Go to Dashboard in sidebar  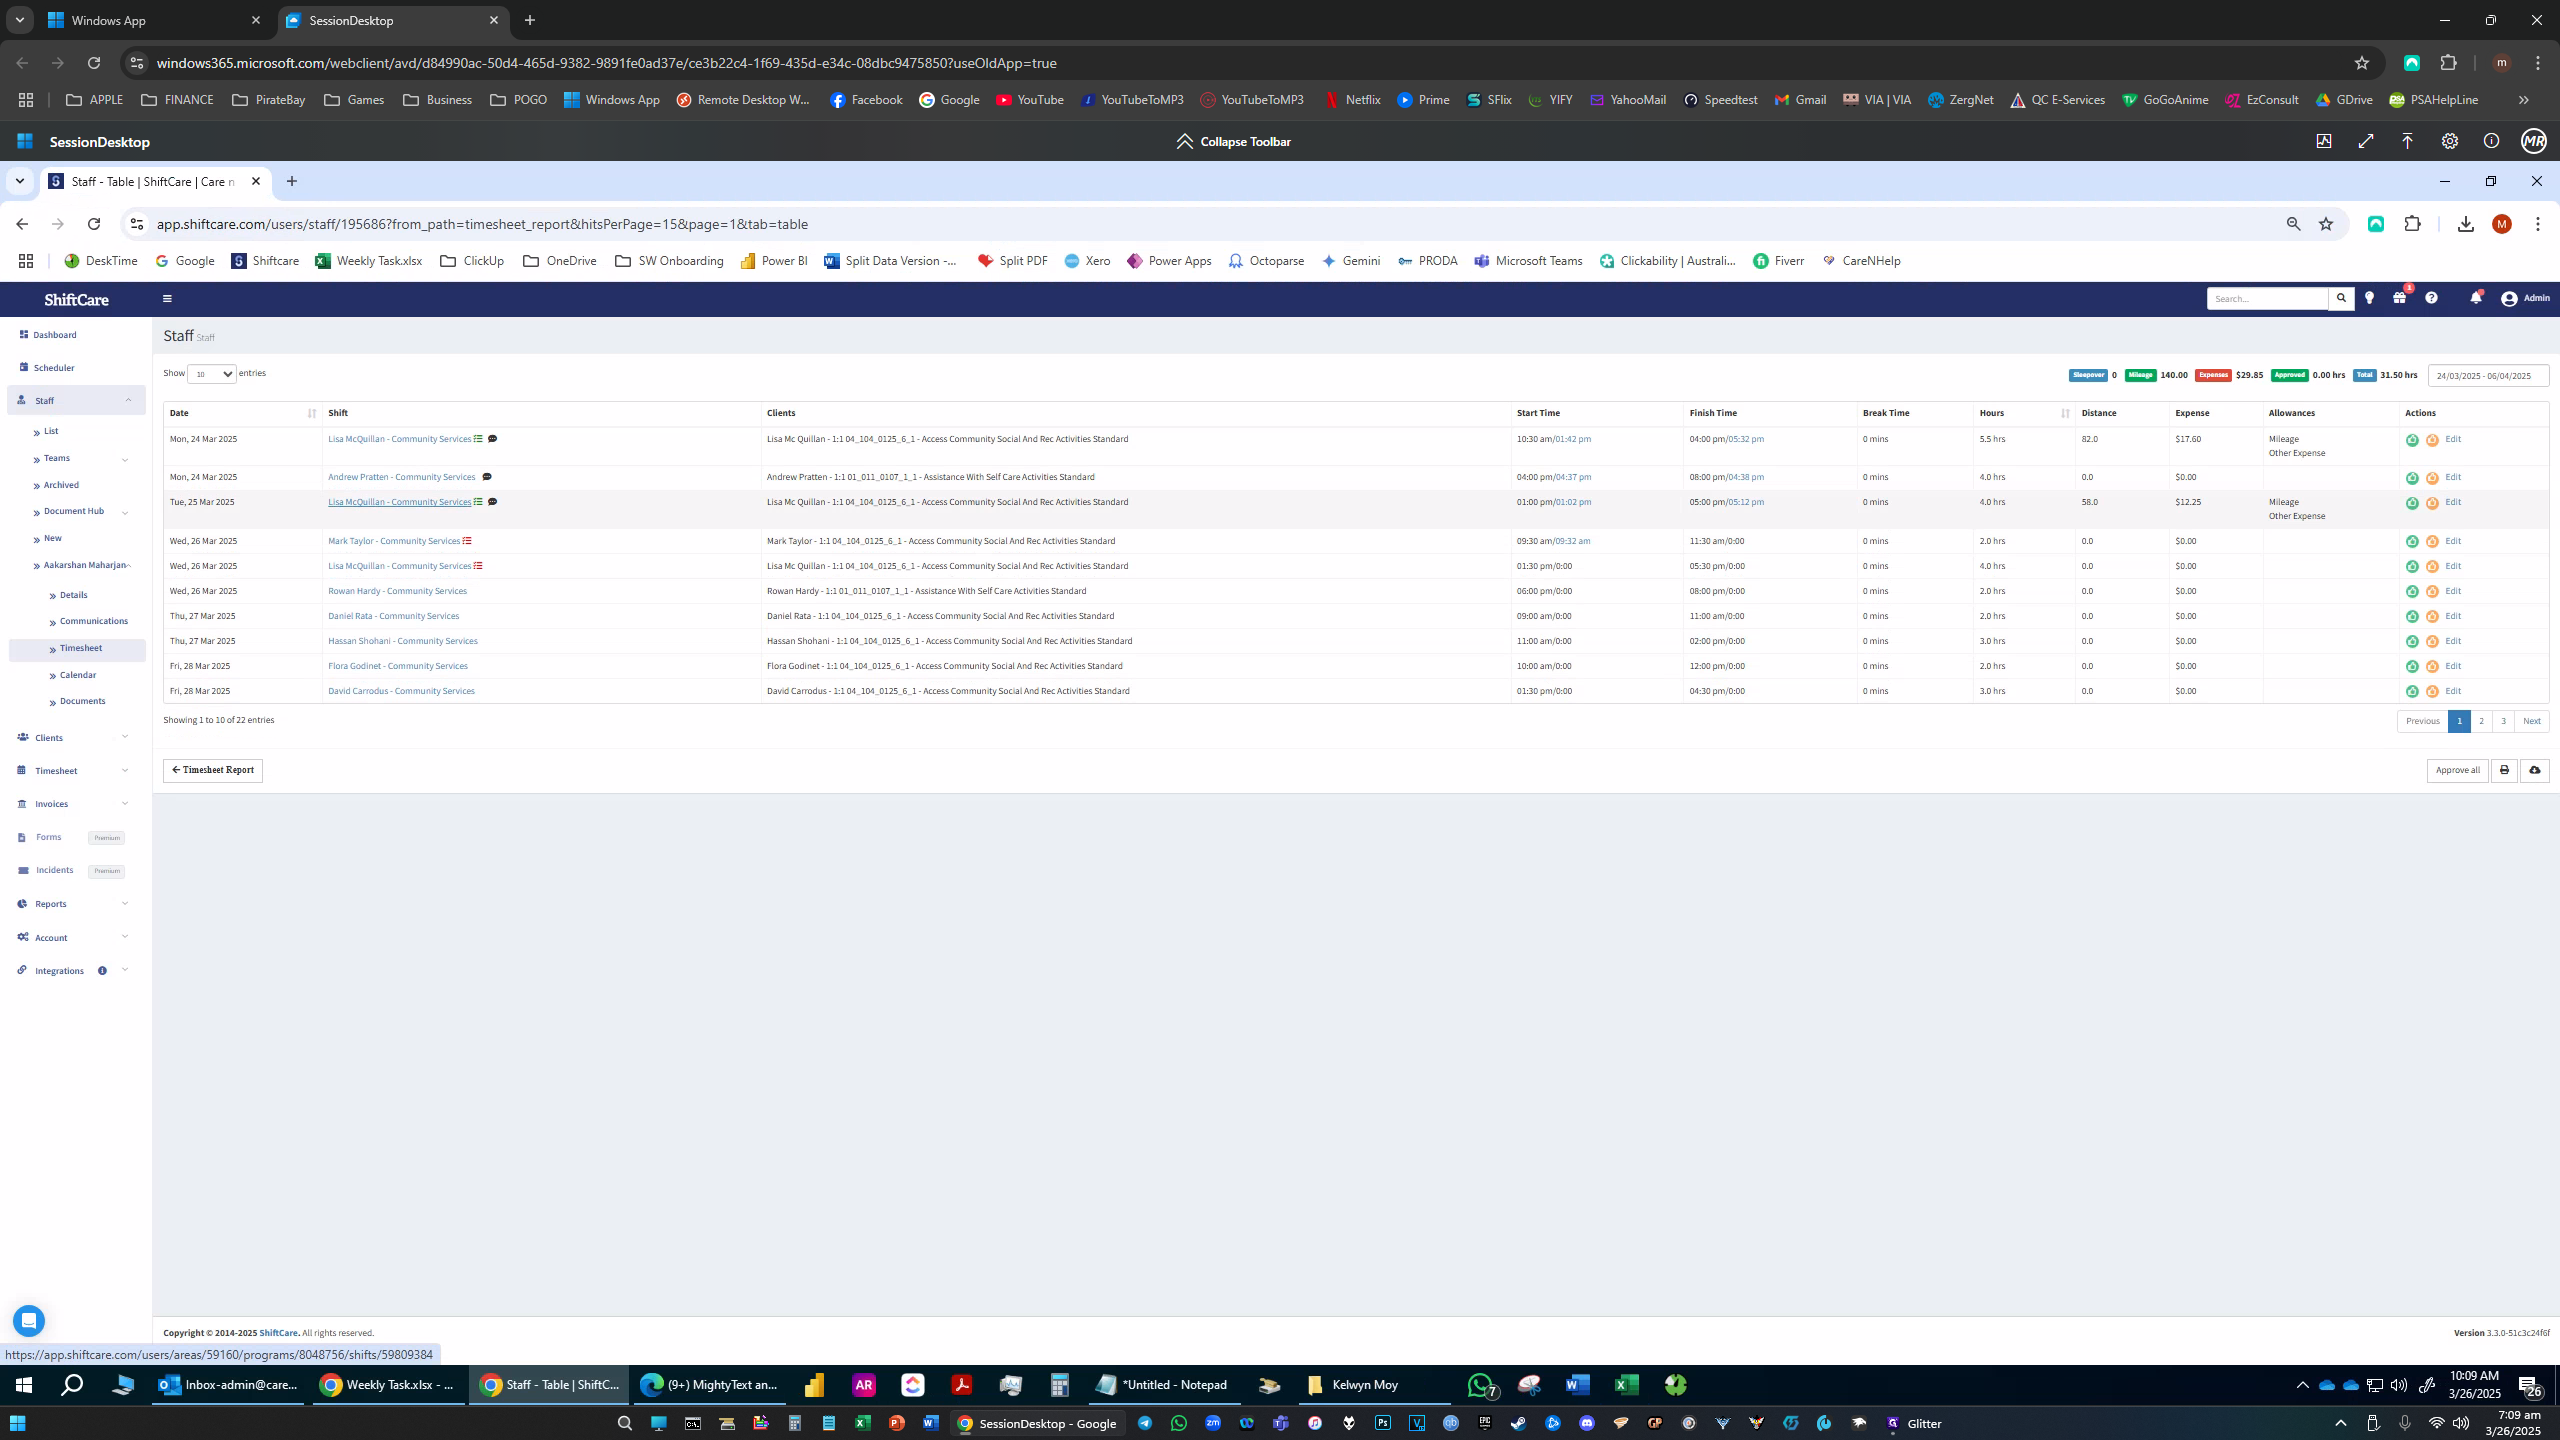pos(48,335)
